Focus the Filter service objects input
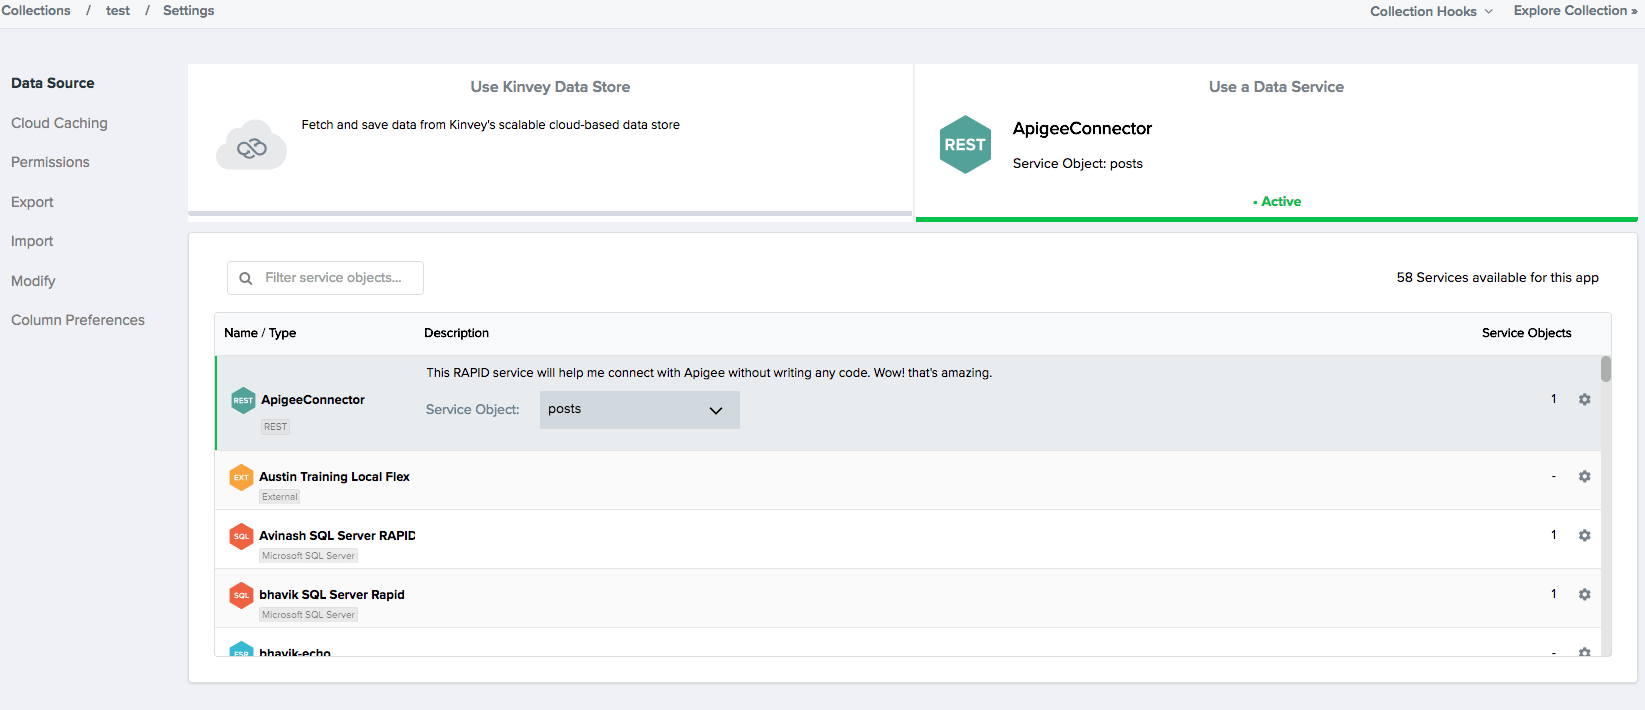 coord(335,278)
